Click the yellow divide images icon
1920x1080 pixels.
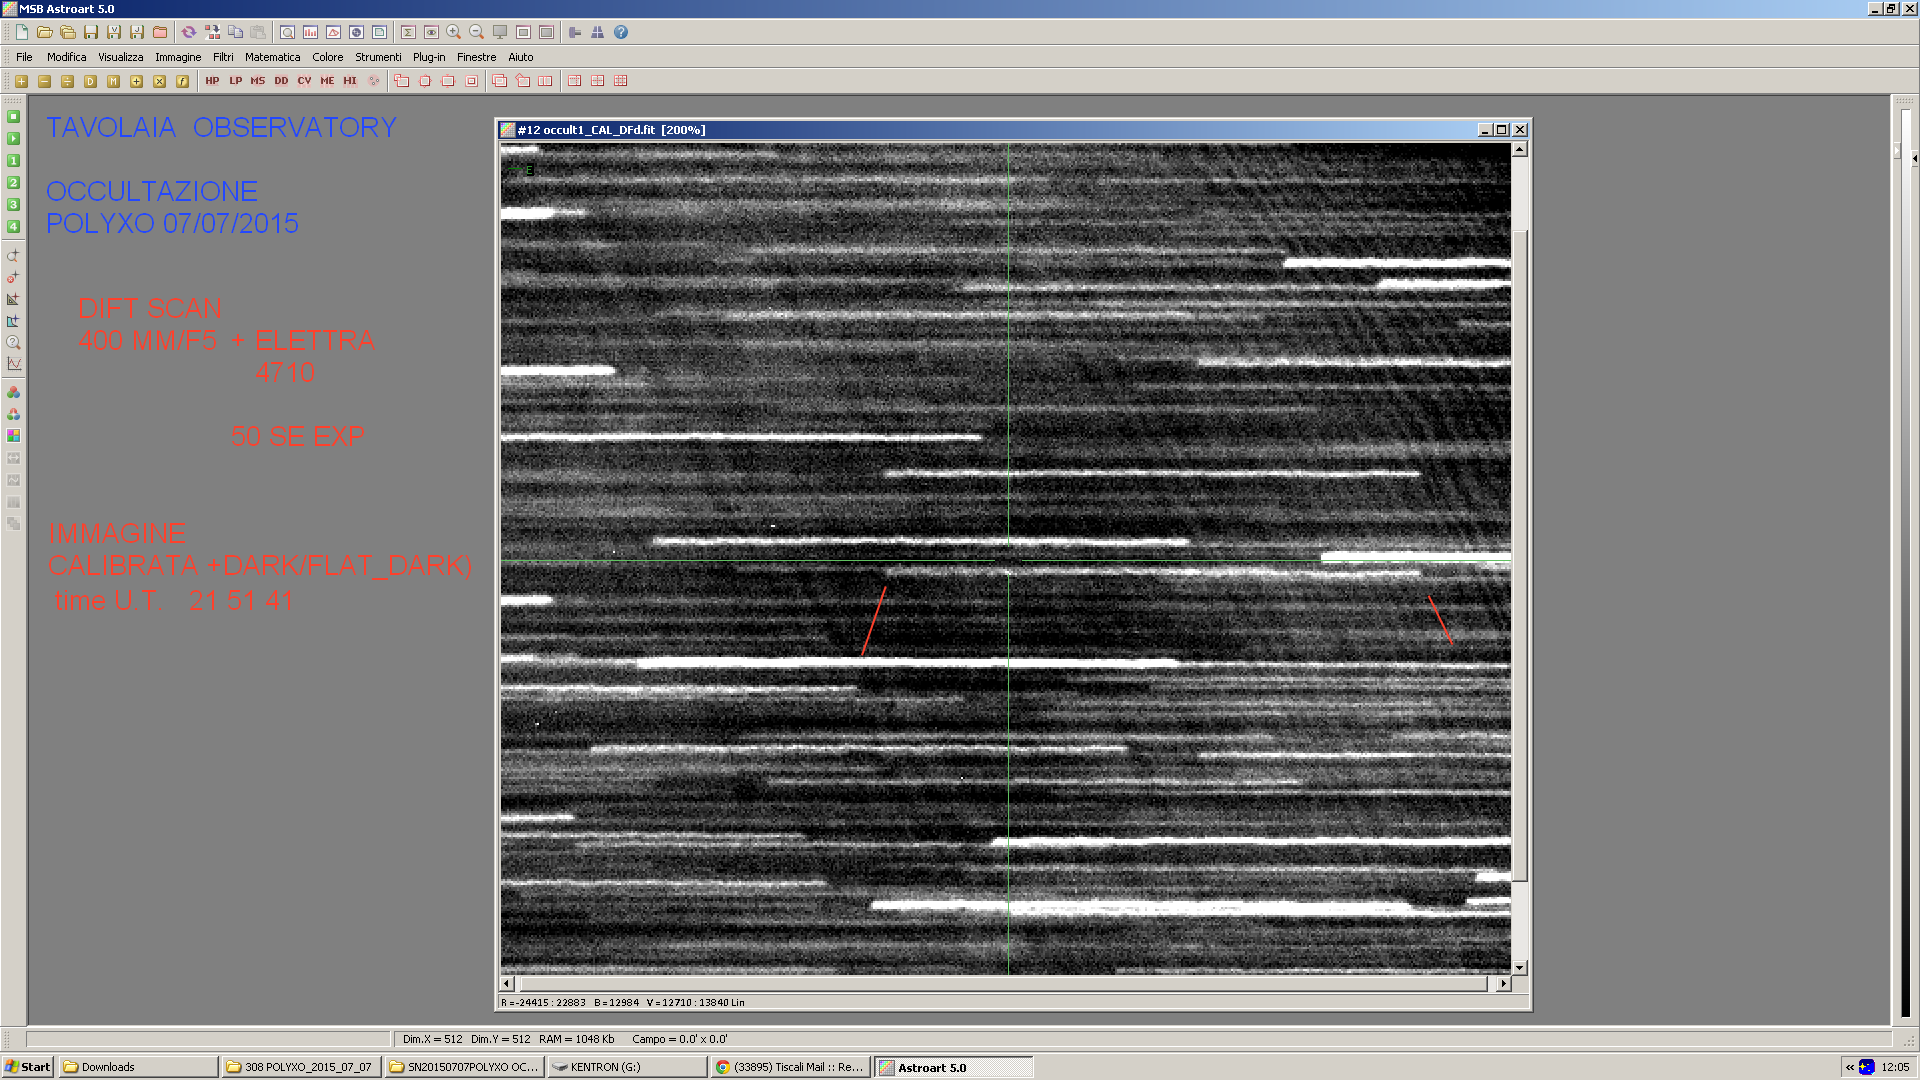[x=67, y=81]
